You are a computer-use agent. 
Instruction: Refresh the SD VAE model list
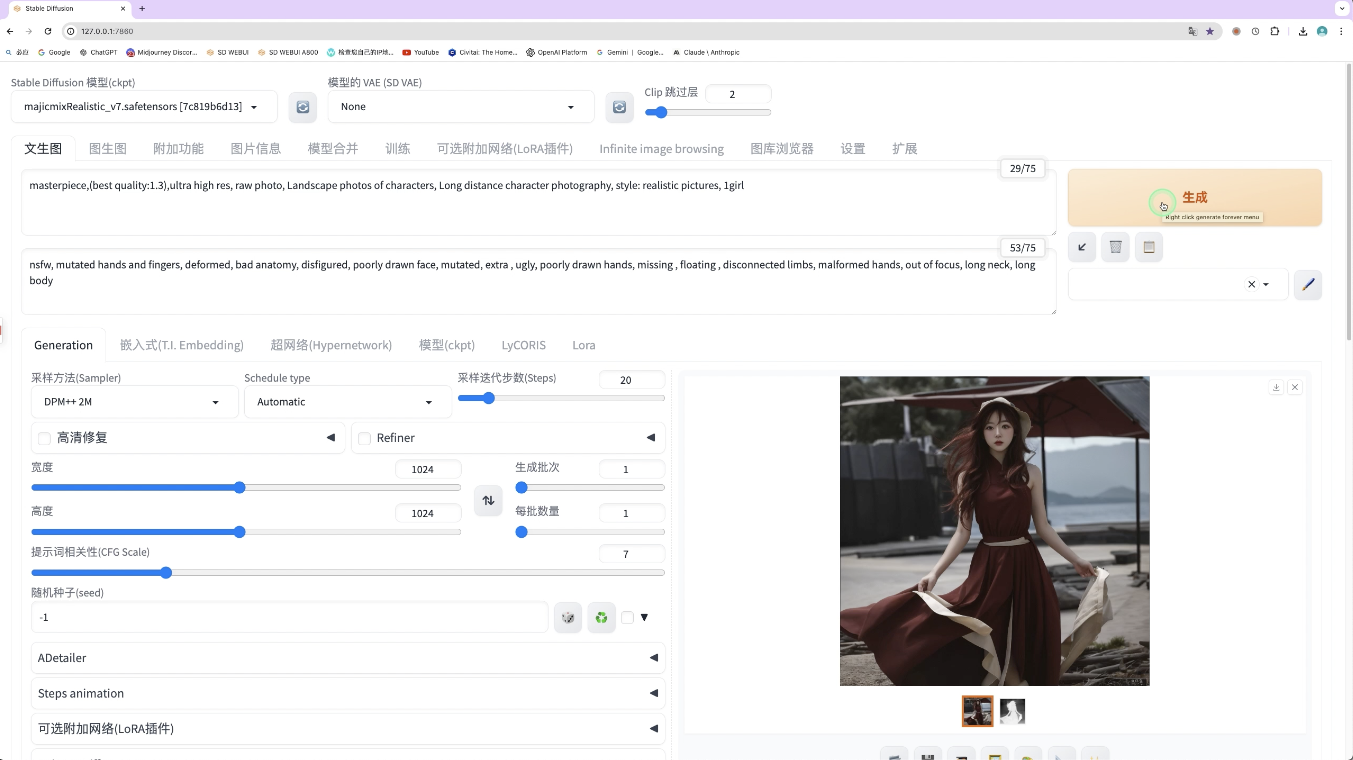point(620,107)
